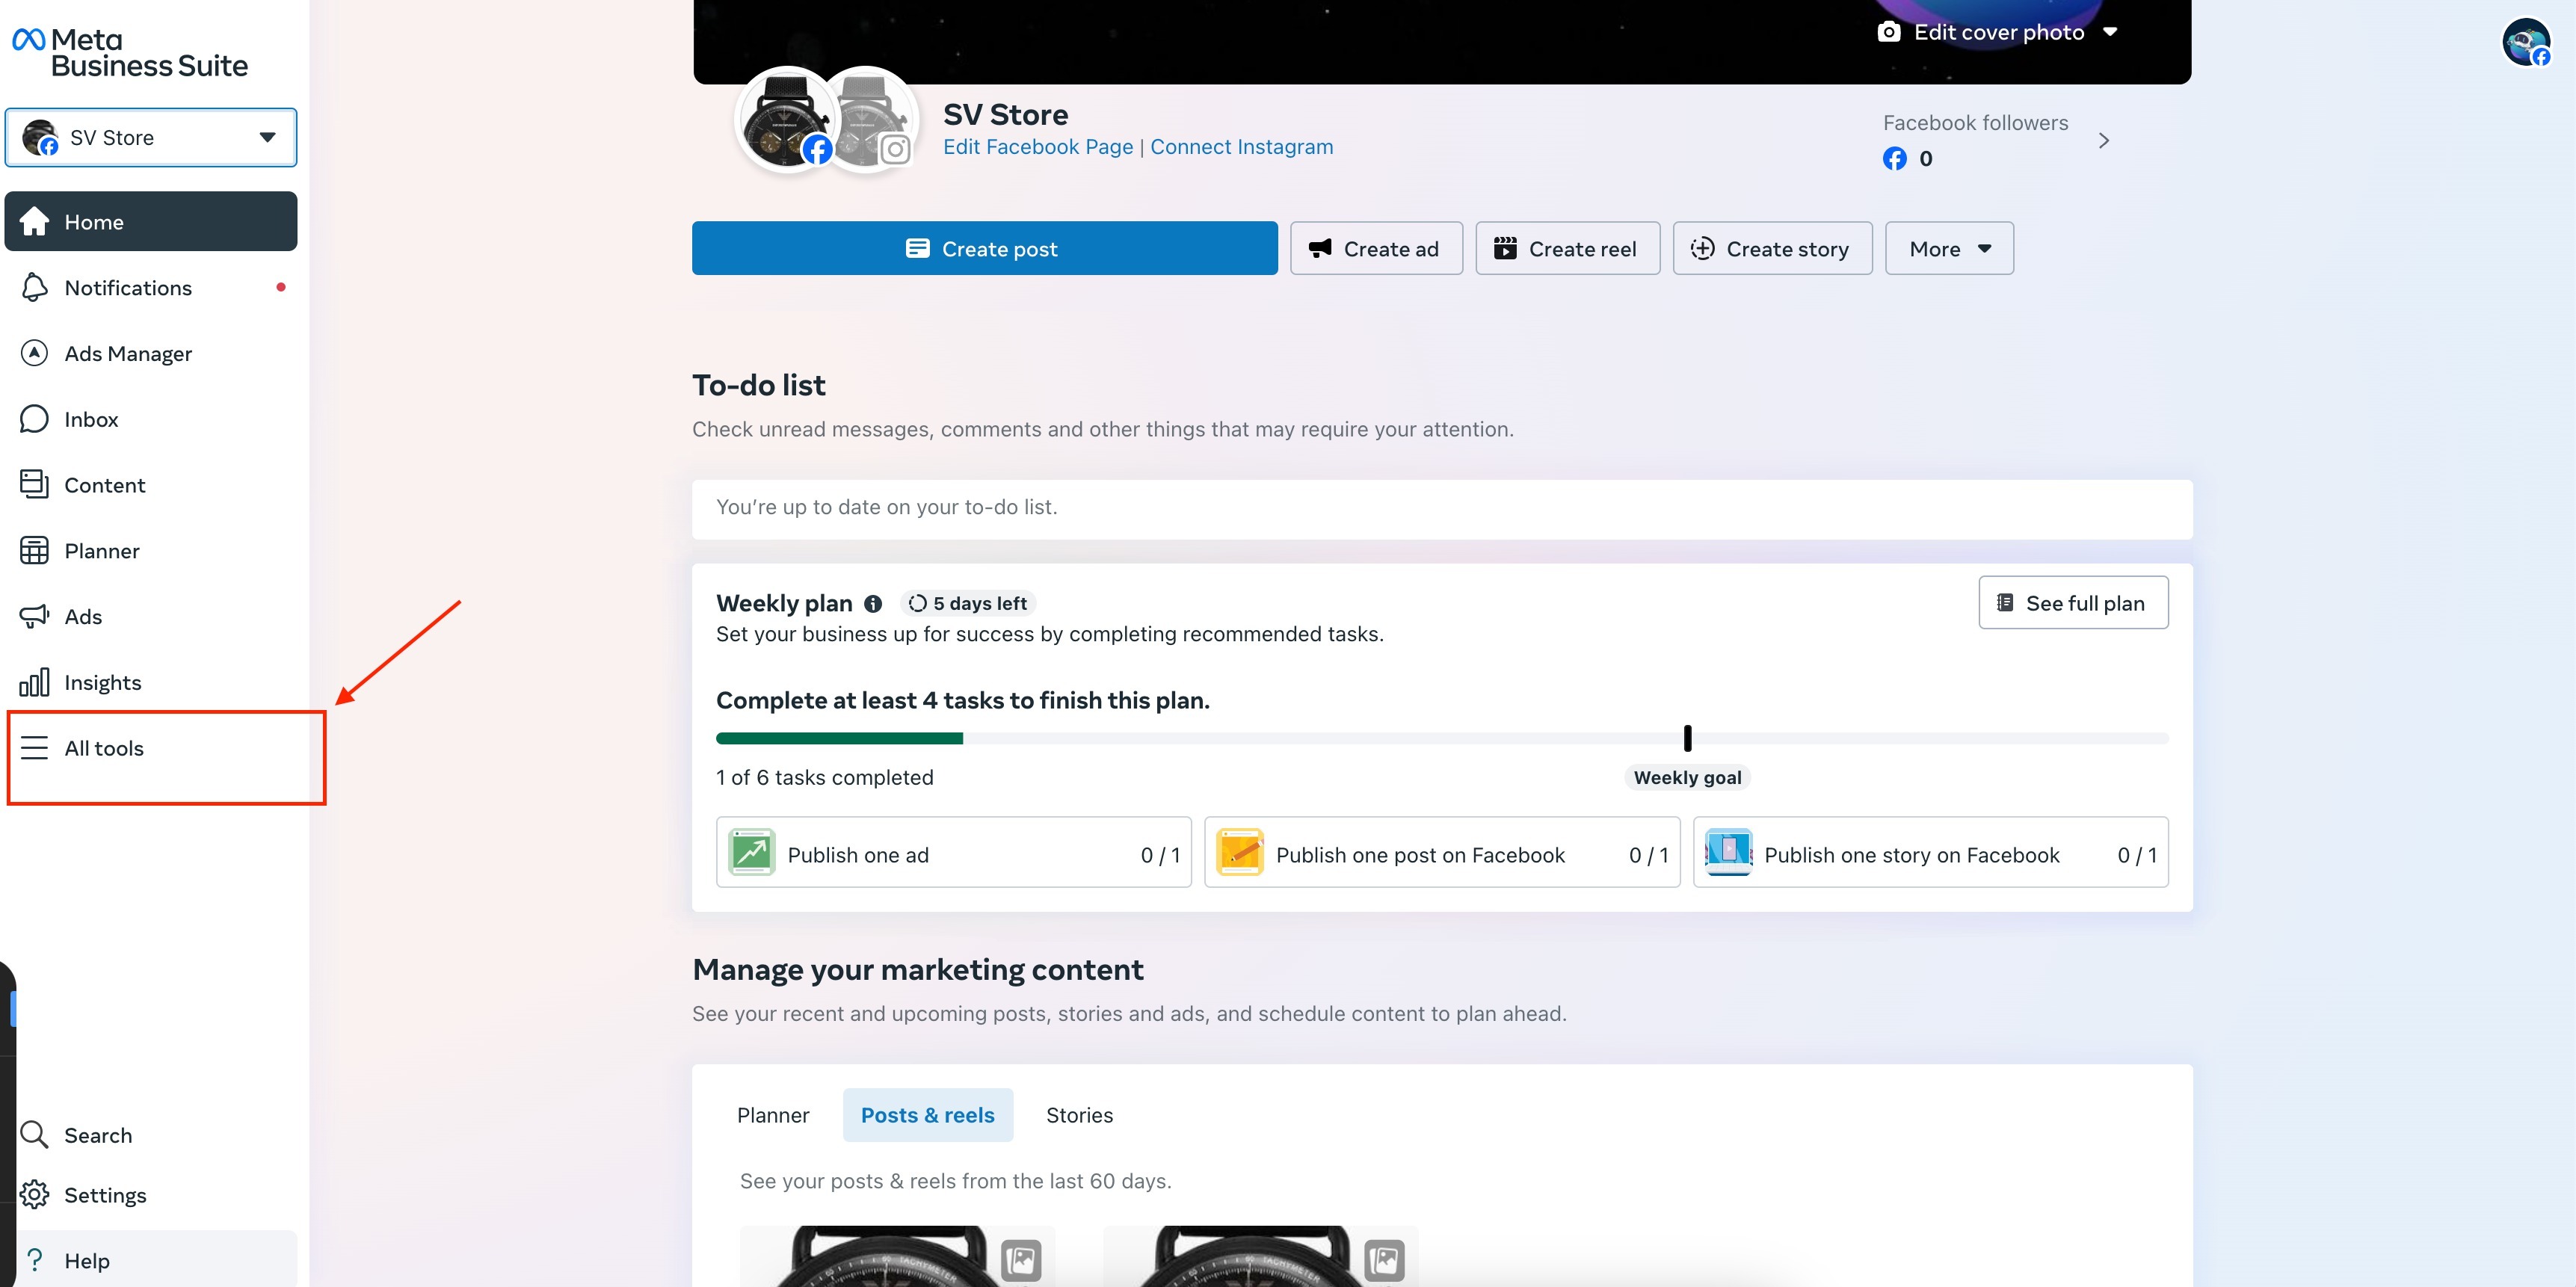Click the Create post button

click(984, 249)
